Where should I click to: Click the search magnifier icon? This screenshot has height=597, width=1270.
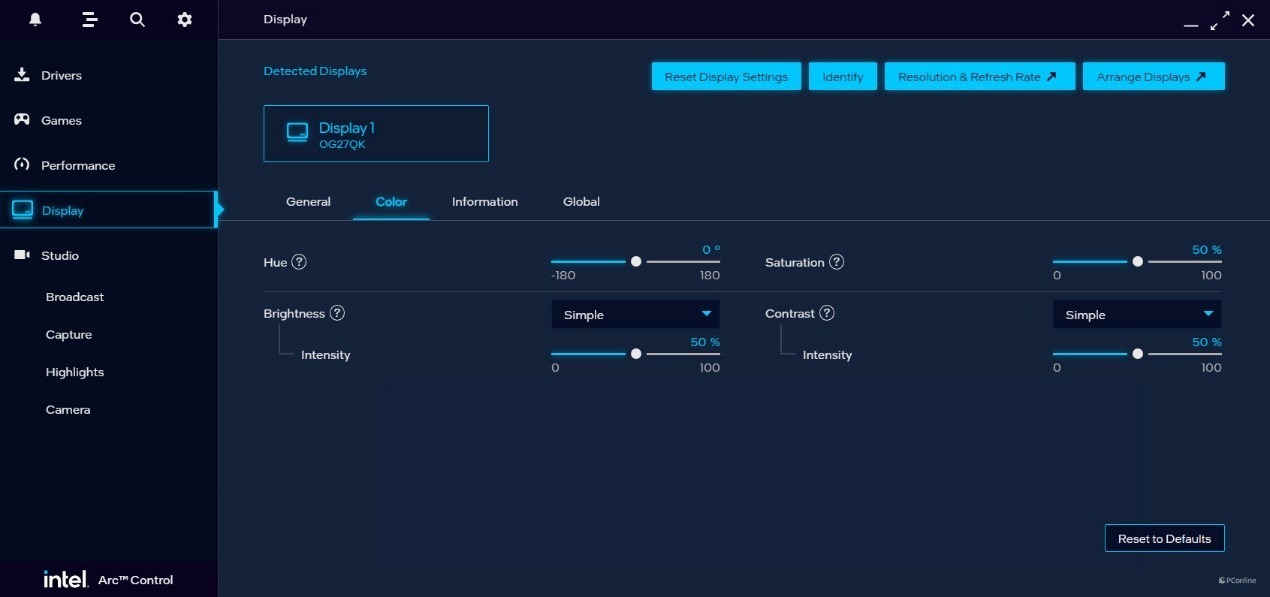pos(137,20)
